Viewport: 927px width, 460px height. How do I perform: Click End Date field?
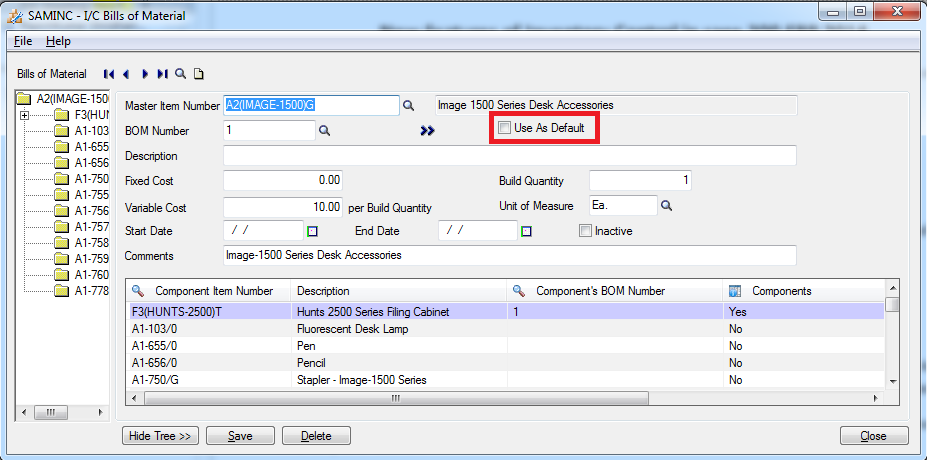[x=478, y=231]
